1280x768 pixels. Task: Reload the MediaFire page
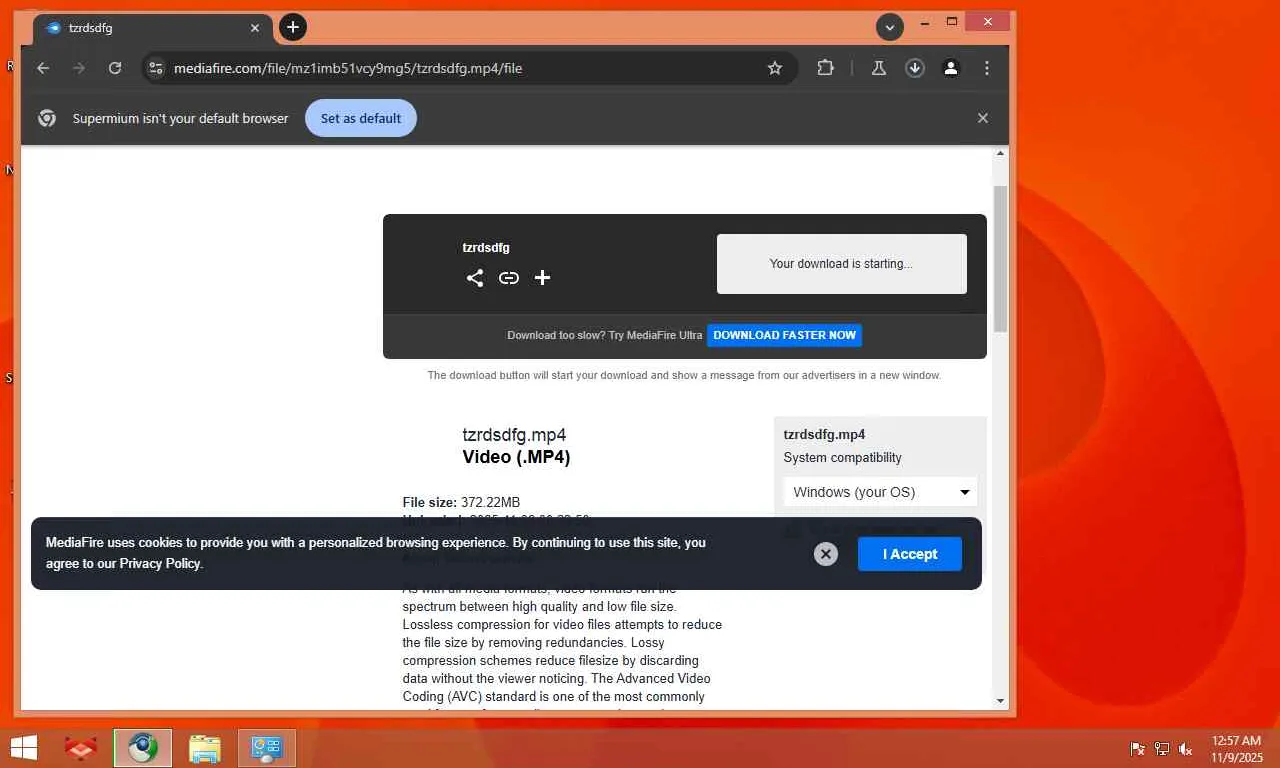coord(115,68)
